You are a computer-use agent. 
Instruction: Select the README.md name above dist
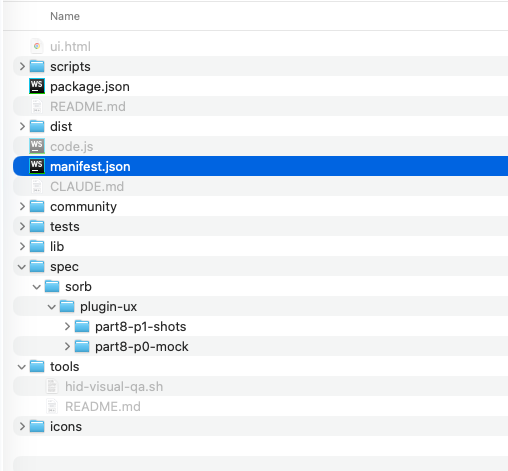(x=88, y=107)
